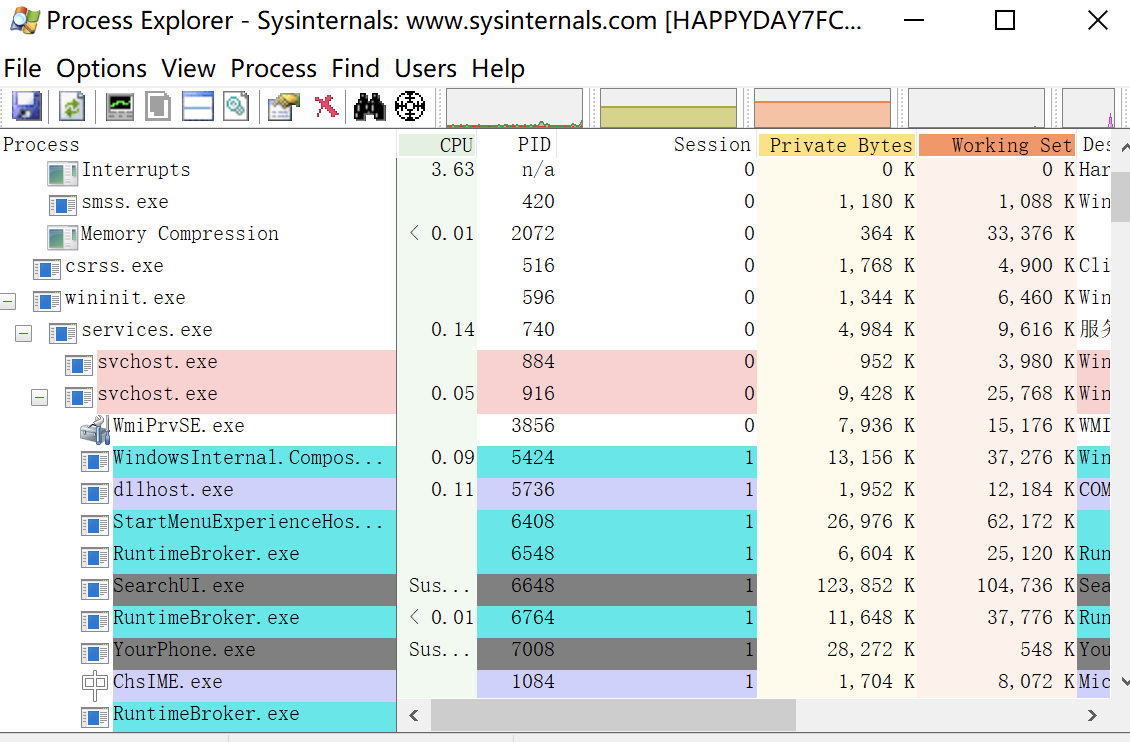1130x742 pixels.
Task: Click the Memory Compression row icon
Action: (x=63, y=237)
